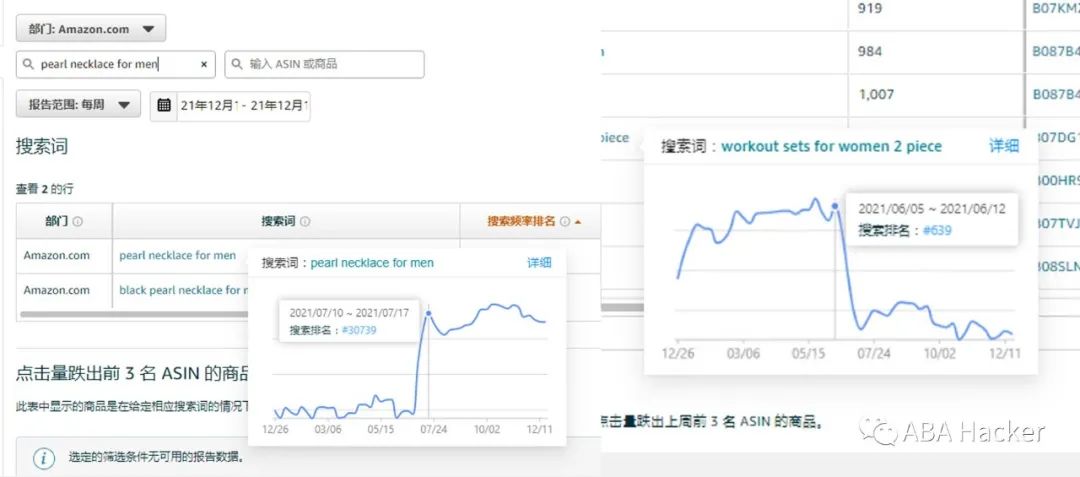
Task: Click 详细 in the workout sets chart popup
Action: [1004, 146]
